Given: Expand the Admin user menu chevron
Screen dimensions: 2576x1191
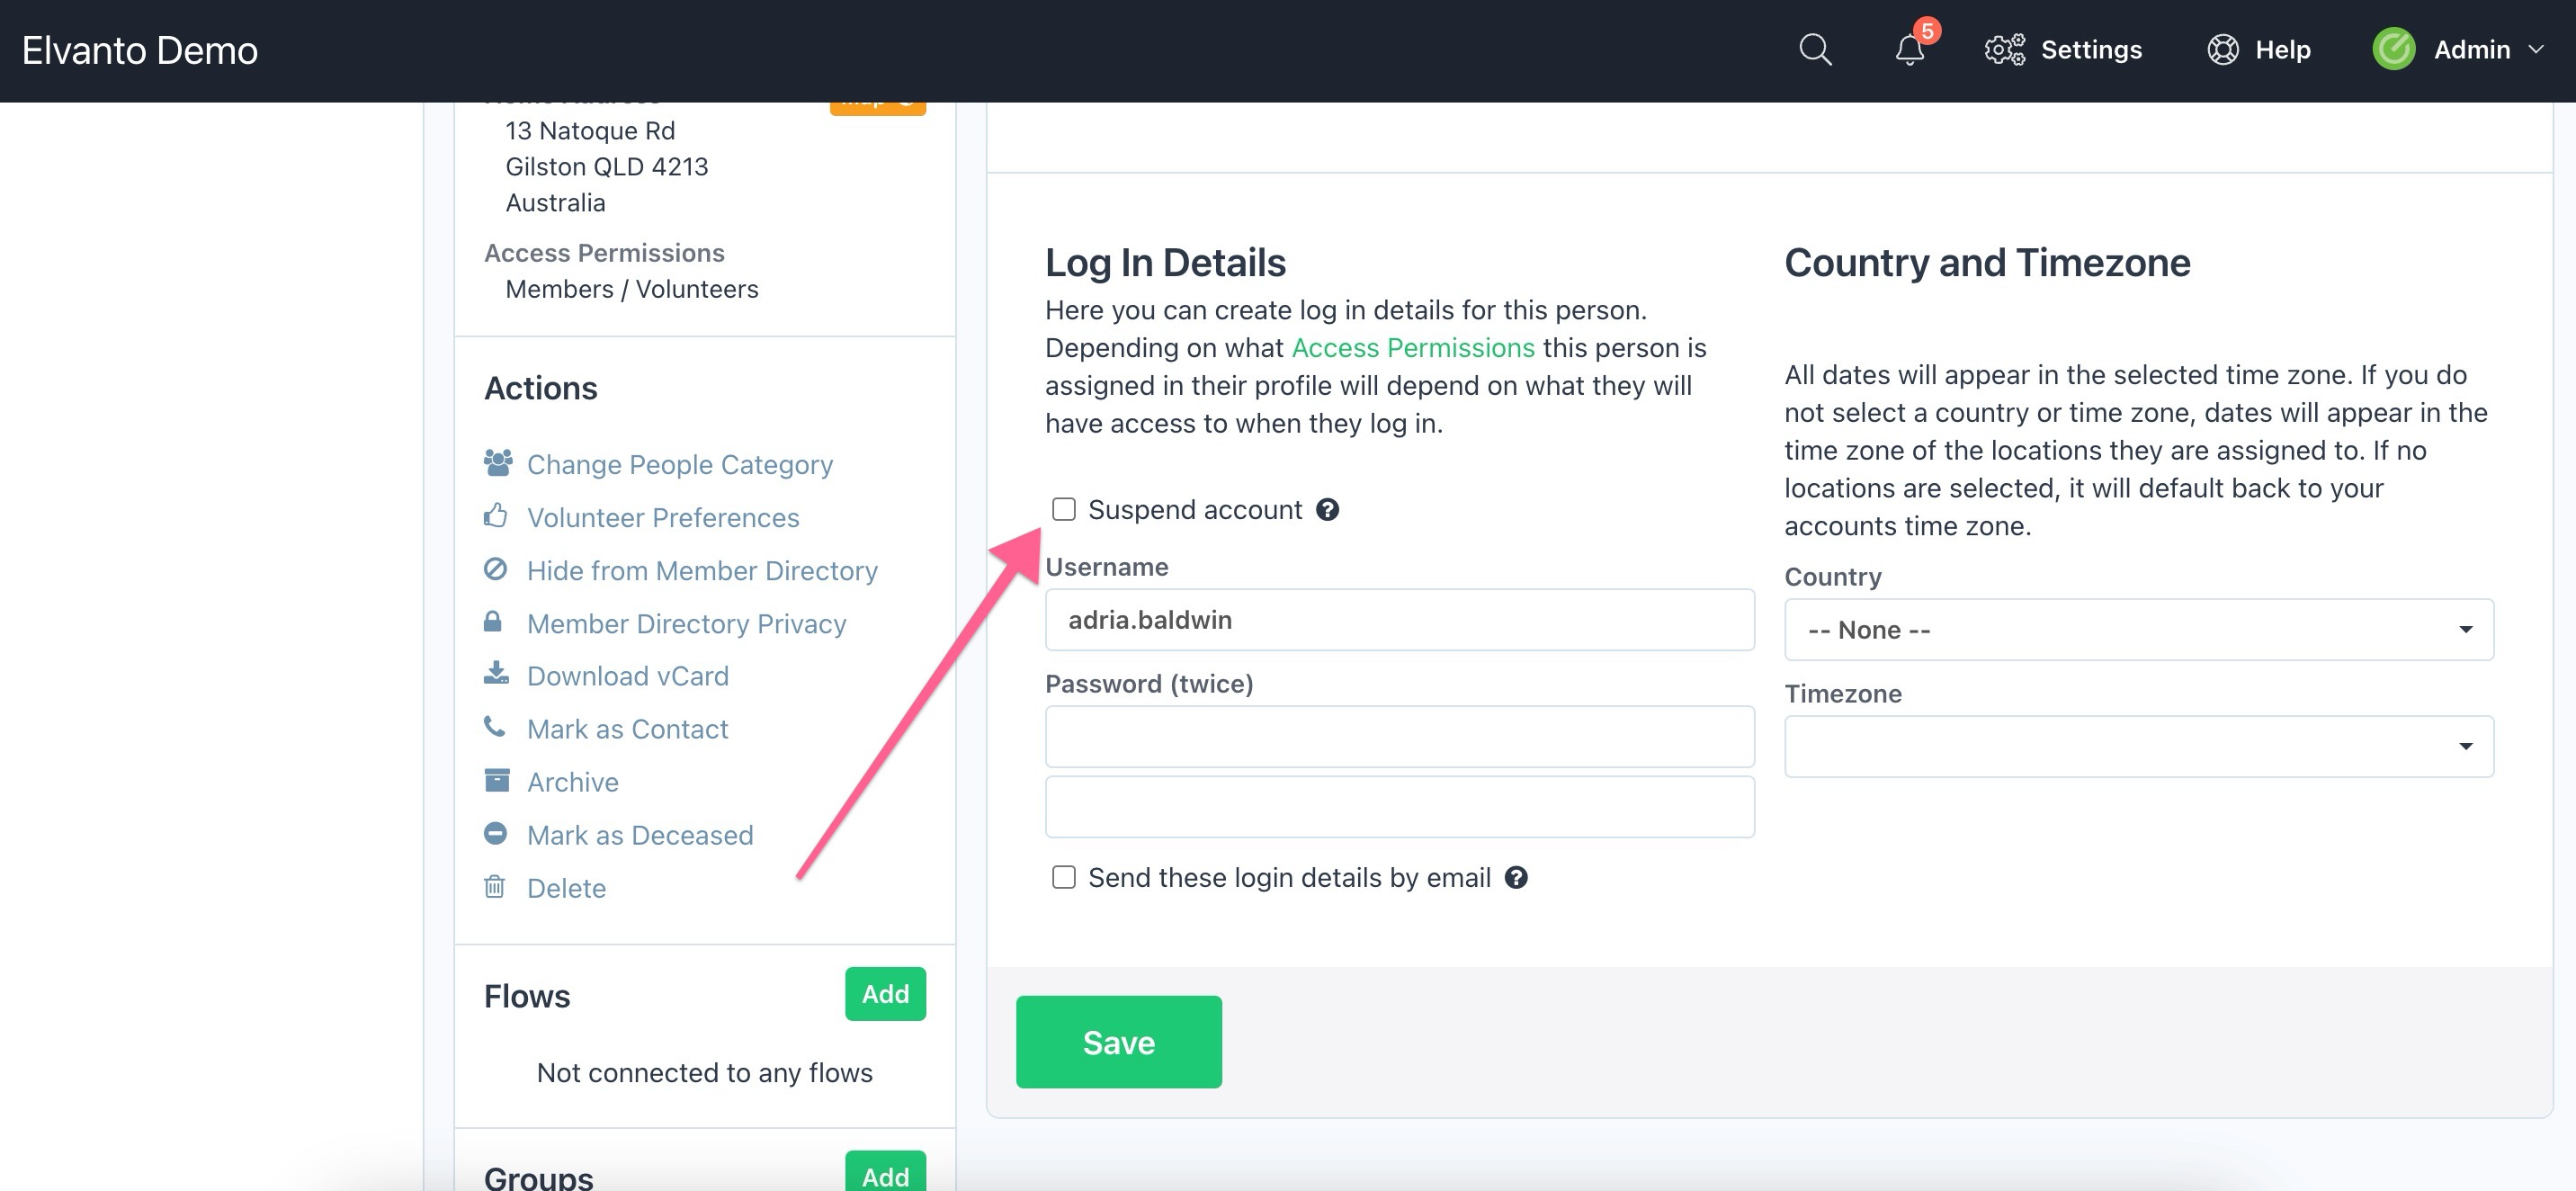Looking at the screenshot, I should [x=2536, y=50].
